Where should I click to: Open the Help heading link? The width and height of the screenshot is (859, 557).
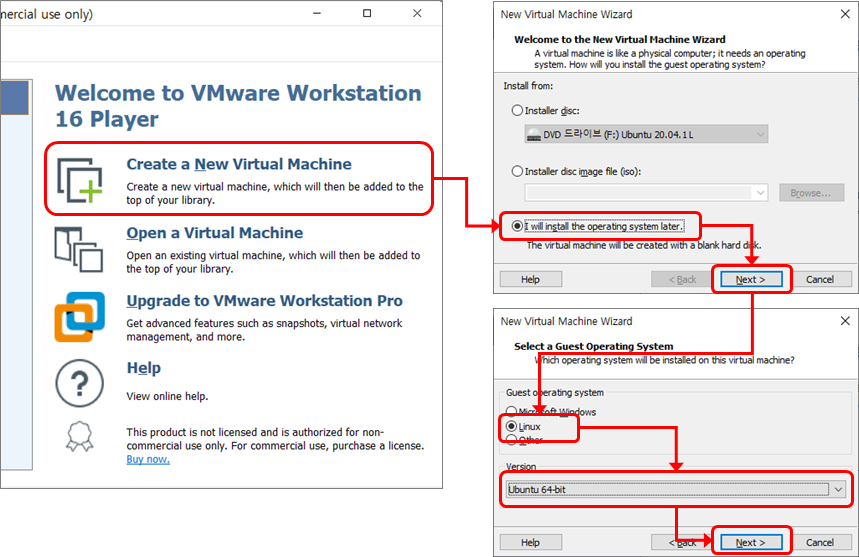144,368
